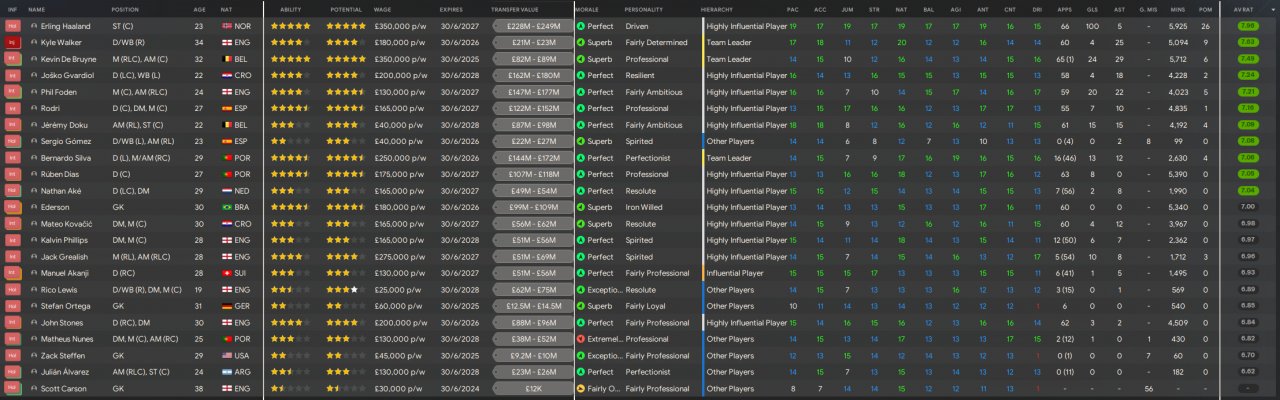The height and width of the screenshot is (400, 1280).
Task: Click Matheus Nunes' red morale icon
Action: point(581,339)
